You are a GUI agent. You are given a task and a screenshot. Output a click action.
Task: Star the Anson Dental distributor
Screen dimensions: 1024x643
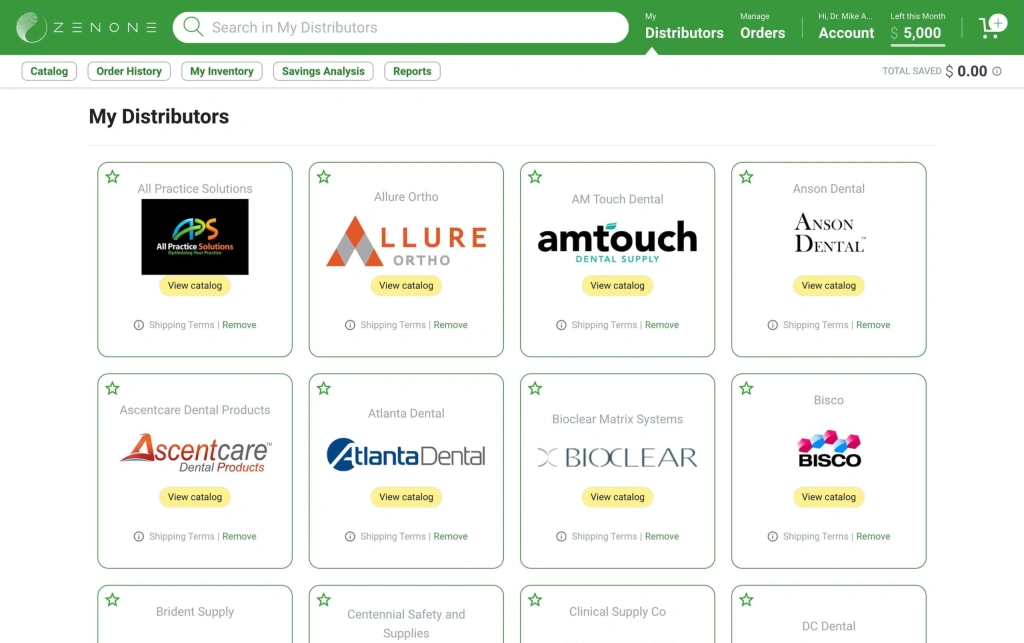click(x=746, y=177)
